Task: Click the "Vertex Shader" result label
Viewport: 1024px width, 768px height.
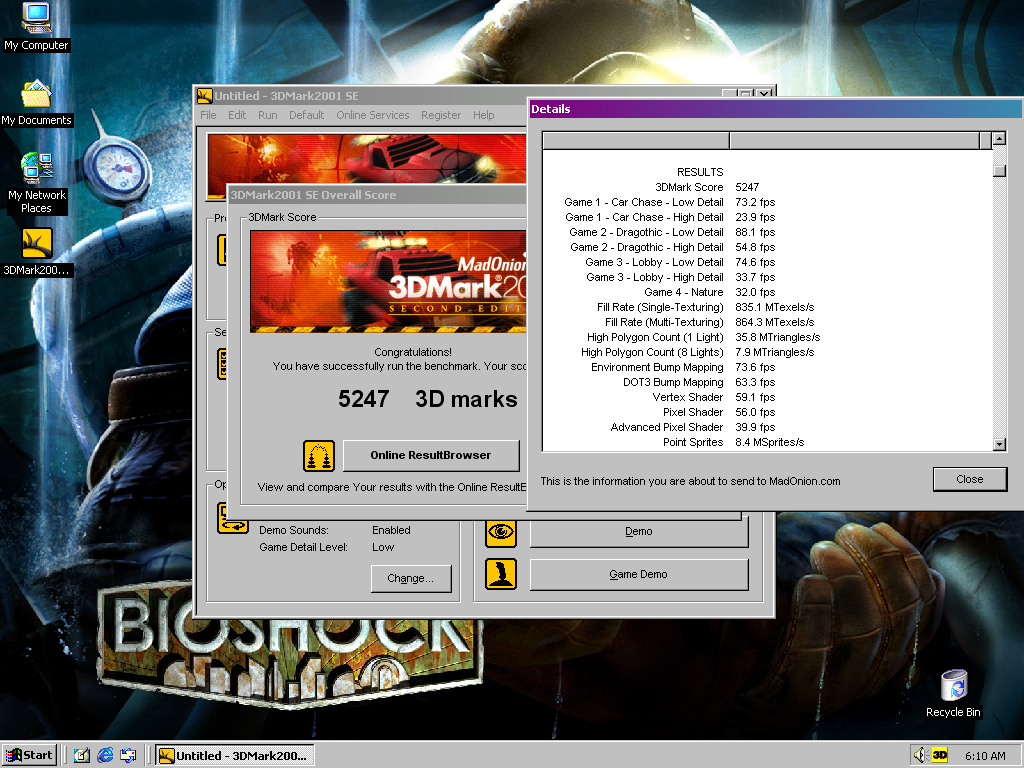Action: [x=688, y=398]
